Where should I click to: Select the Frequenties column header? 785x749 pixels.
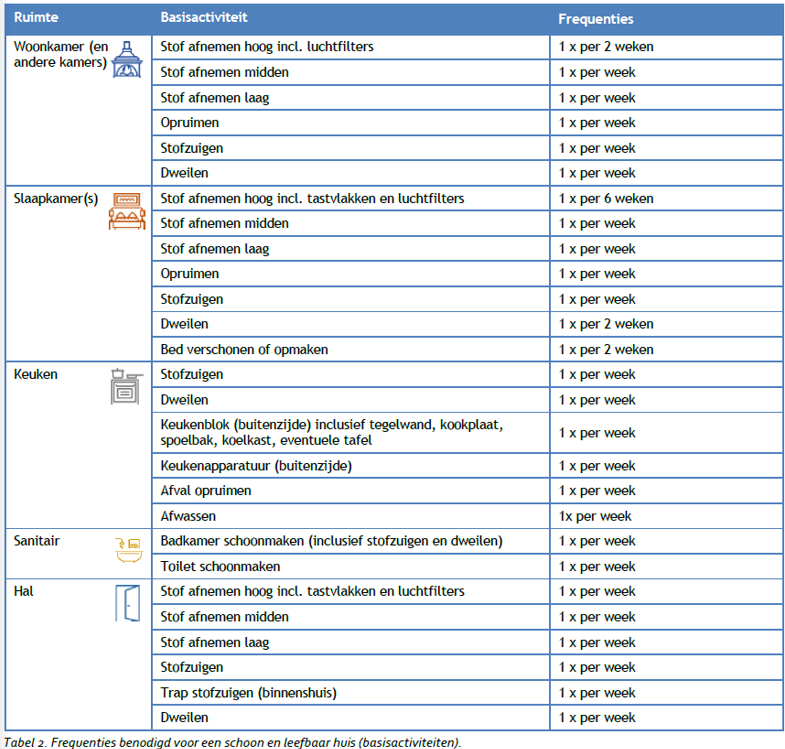595,19
